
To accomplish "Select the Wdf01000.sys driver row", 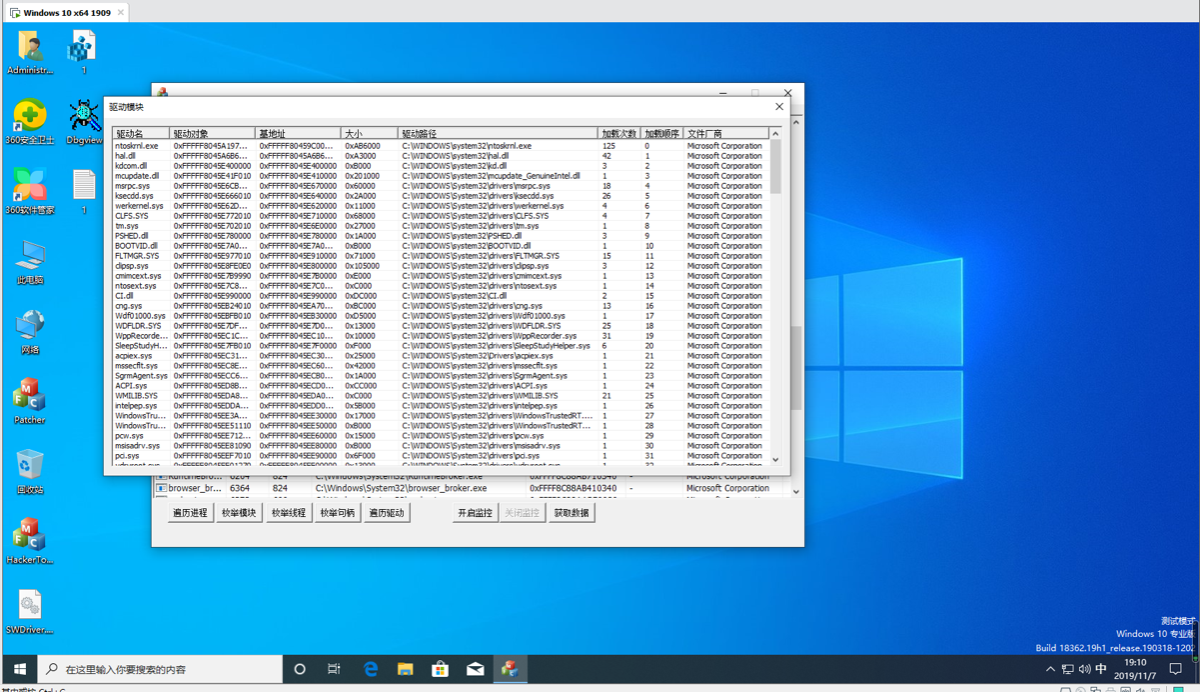I will click(440, 316).
